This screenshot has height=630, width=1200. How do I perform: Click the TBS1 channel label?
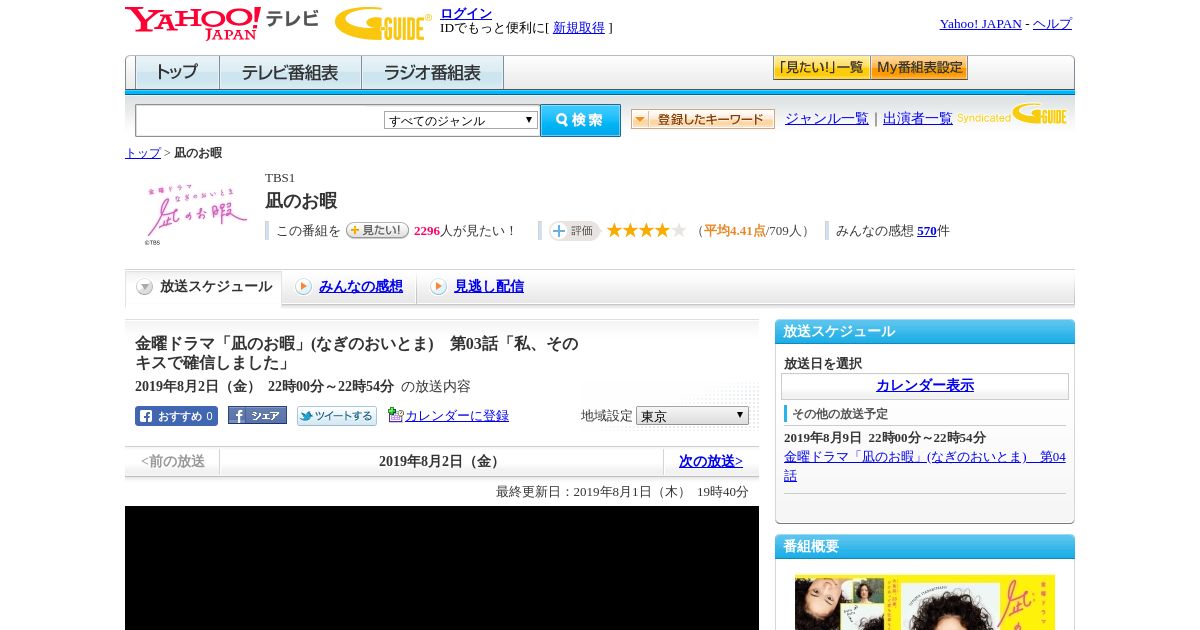coord(280,178)
